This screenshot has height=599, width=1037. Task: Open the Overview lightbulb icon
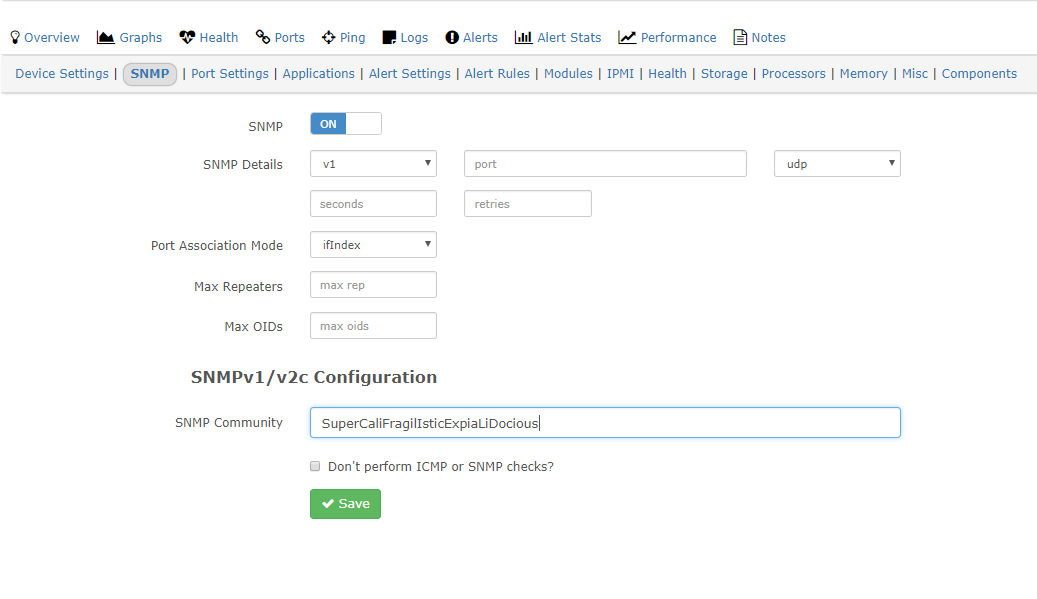click(x=15, y=38)
